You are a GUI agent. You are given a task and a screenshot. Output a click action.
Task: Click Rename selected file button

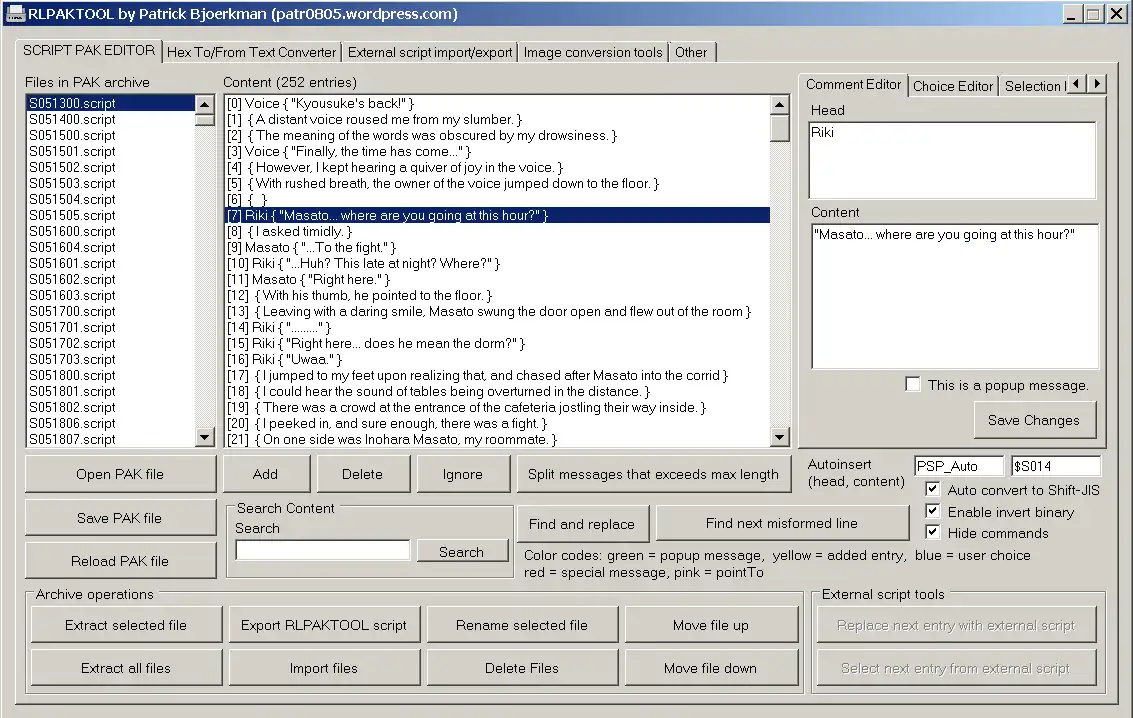coord(522,625)
